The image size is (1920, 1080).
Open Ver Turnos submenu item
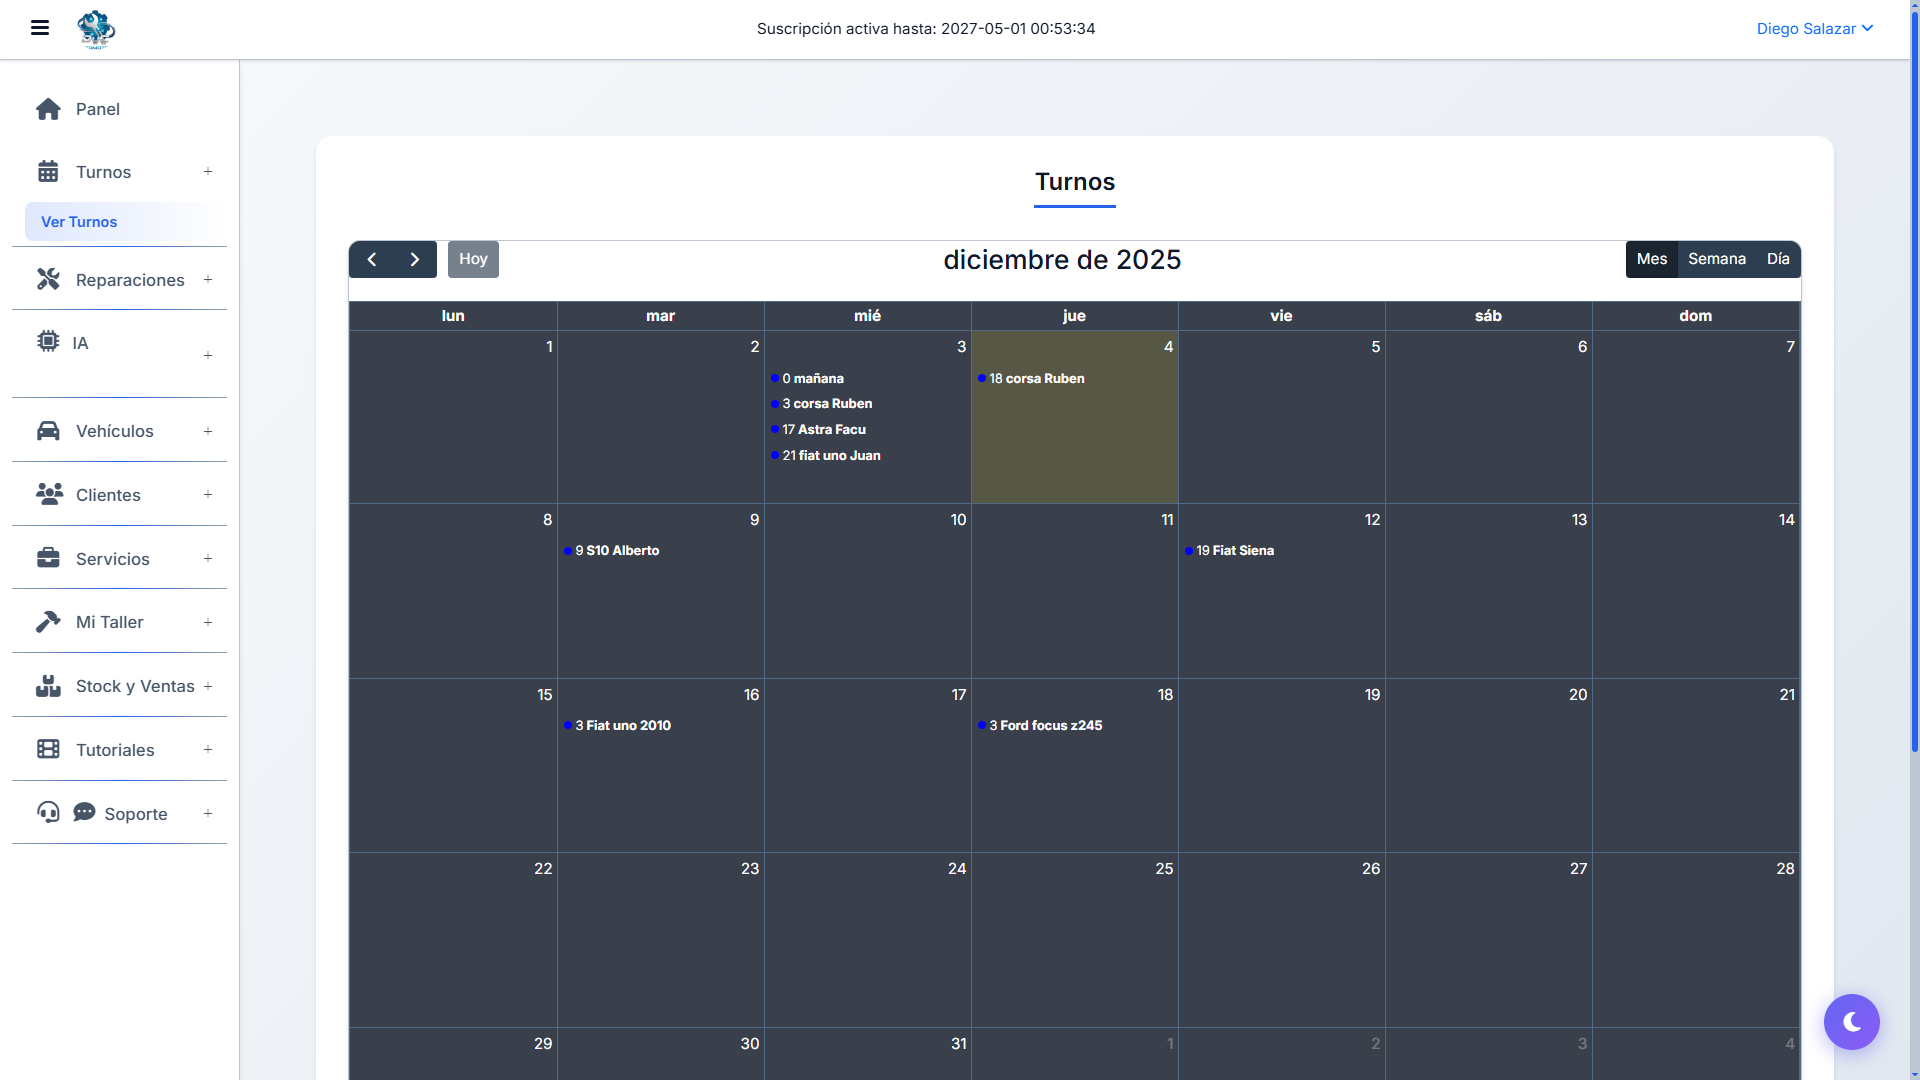(79, 222)
